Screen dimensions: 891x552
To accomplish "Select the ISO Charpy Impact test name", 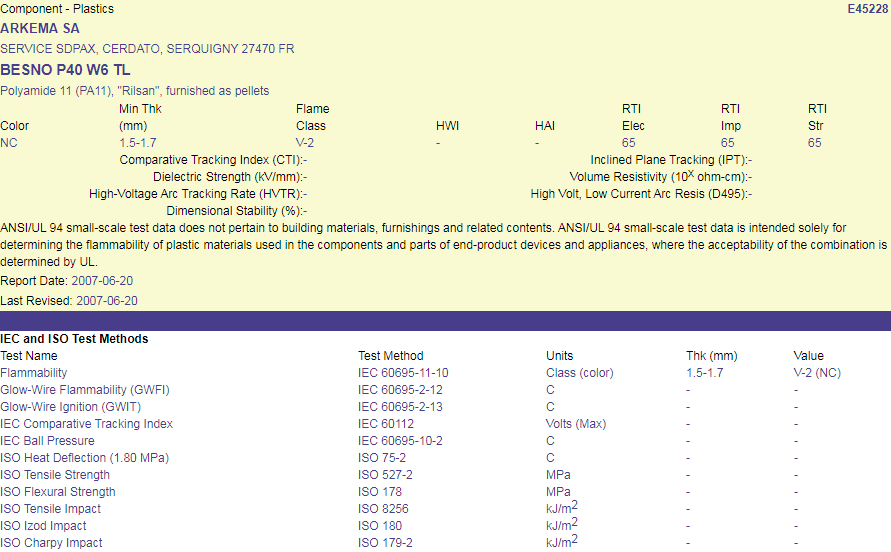I will coord(51,543).
